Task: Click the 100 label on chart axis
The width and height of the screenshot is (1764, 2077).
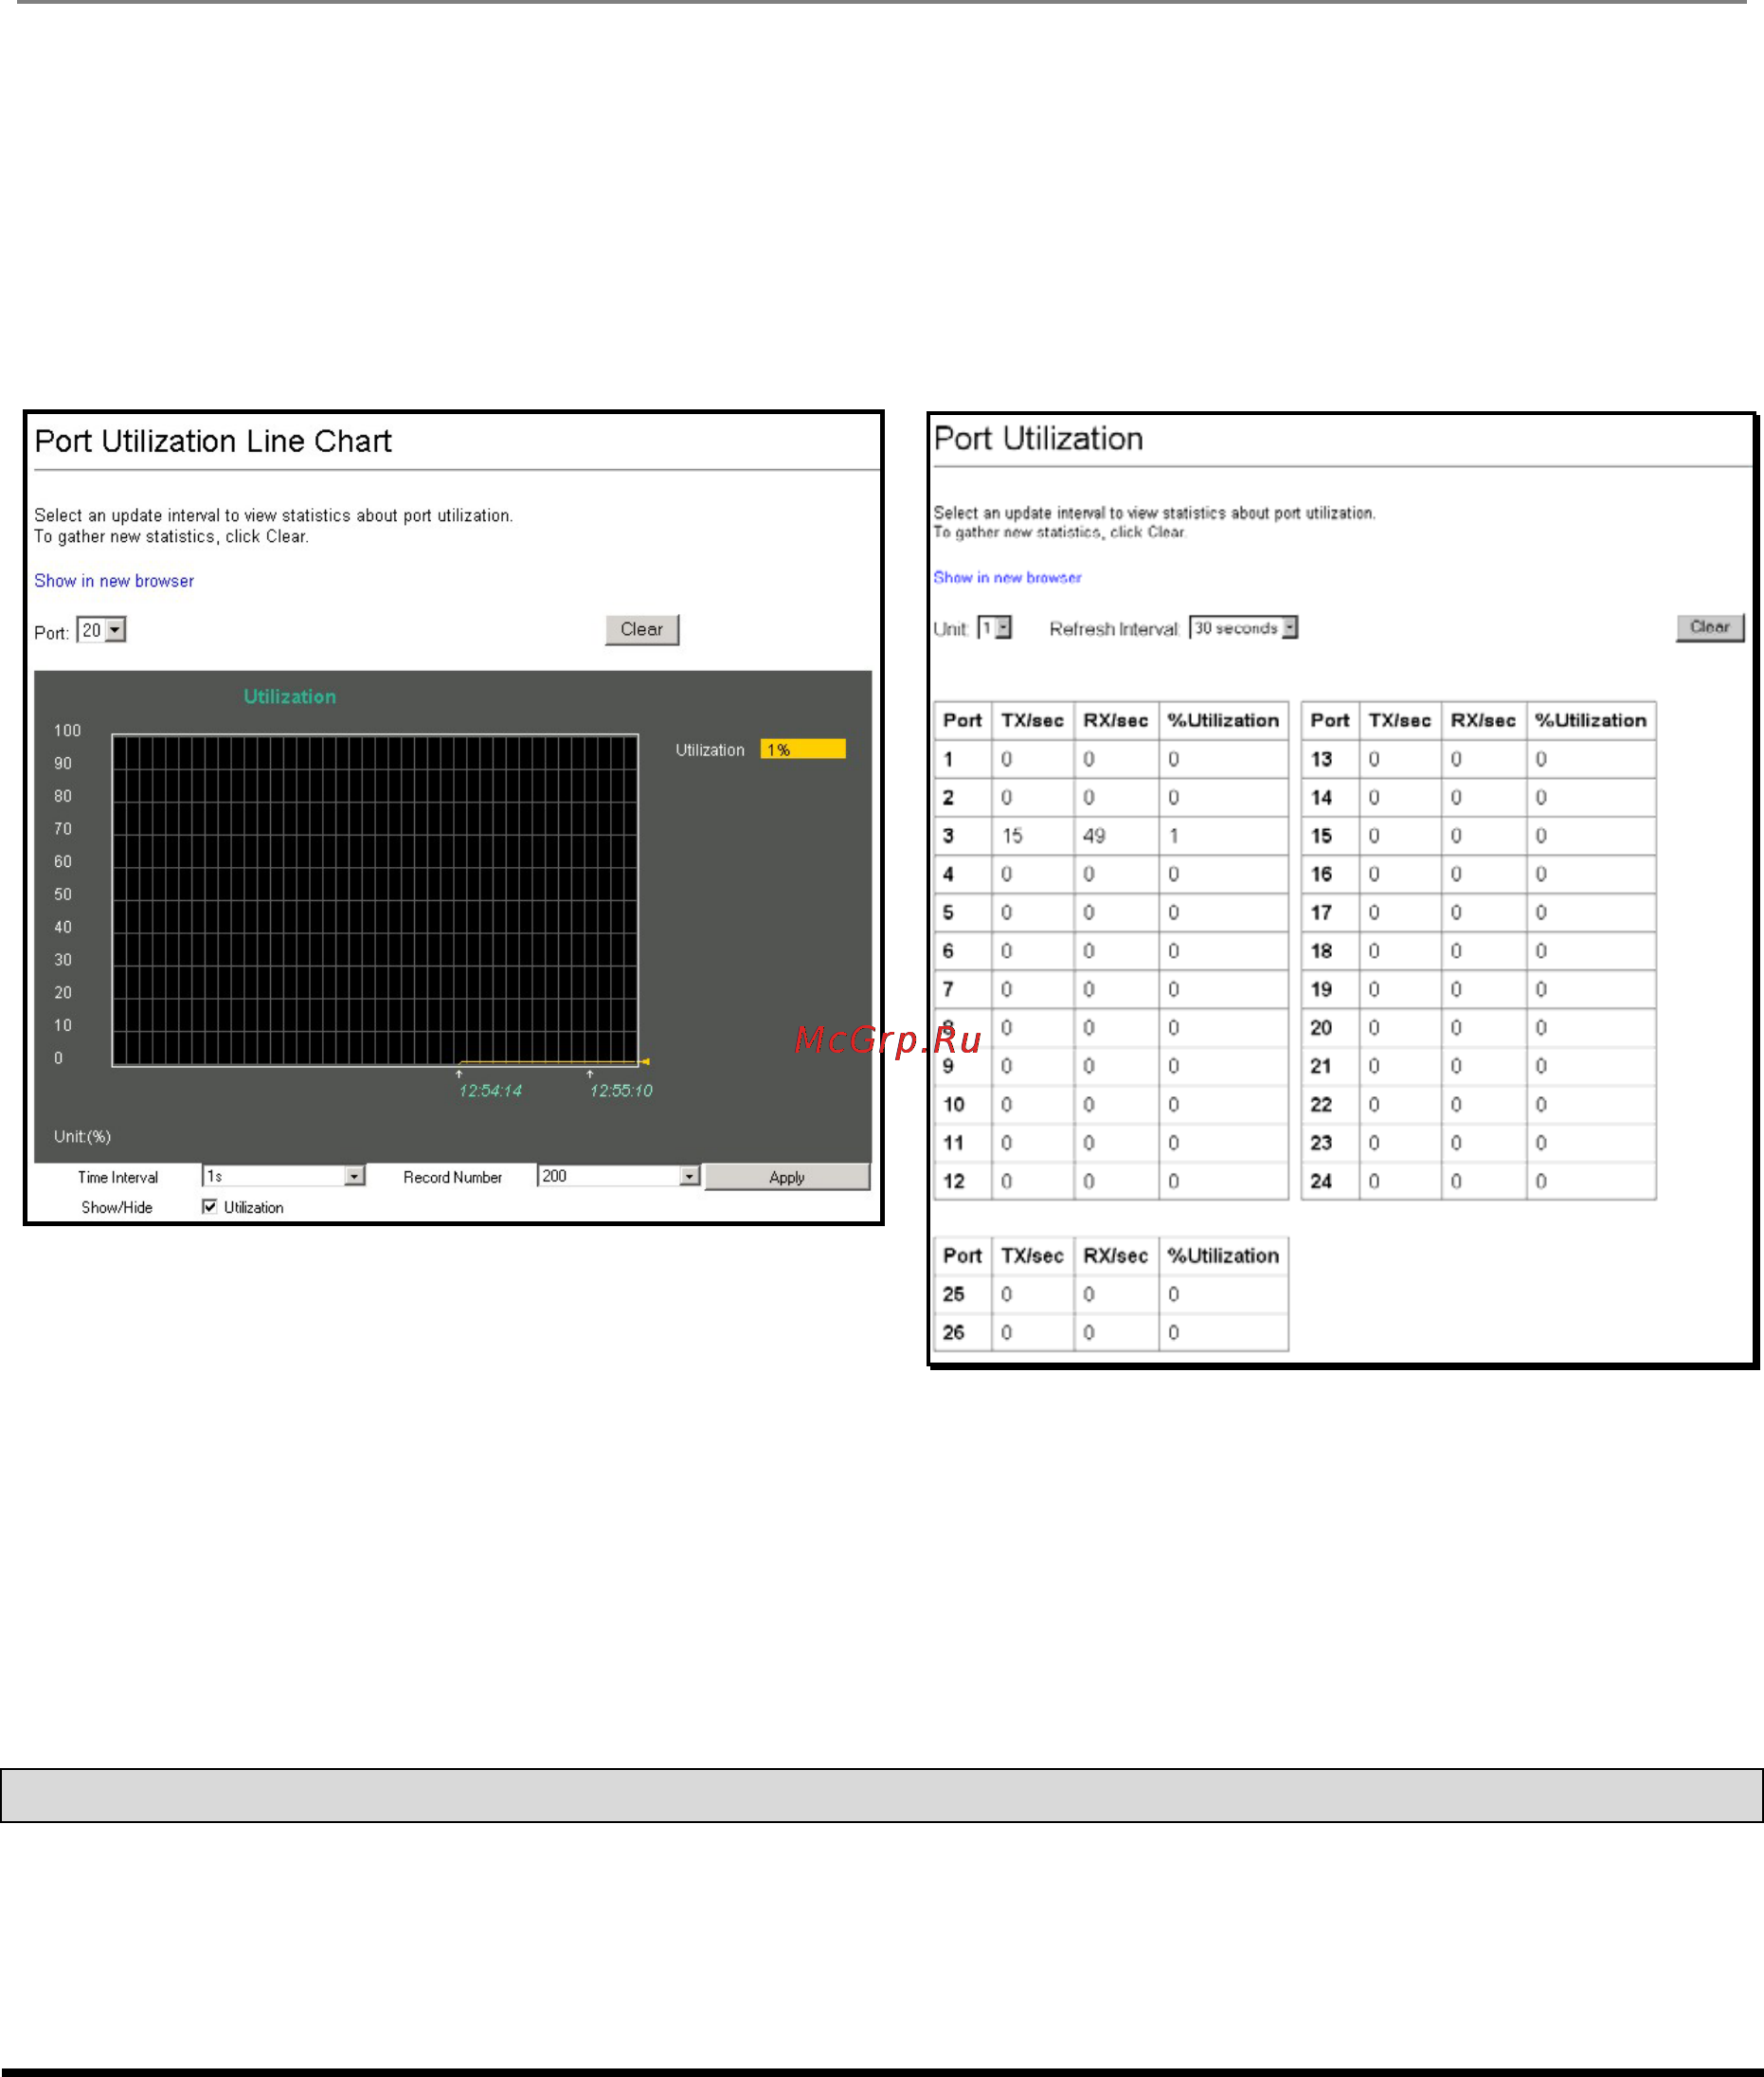Action: tap(67, 731)
